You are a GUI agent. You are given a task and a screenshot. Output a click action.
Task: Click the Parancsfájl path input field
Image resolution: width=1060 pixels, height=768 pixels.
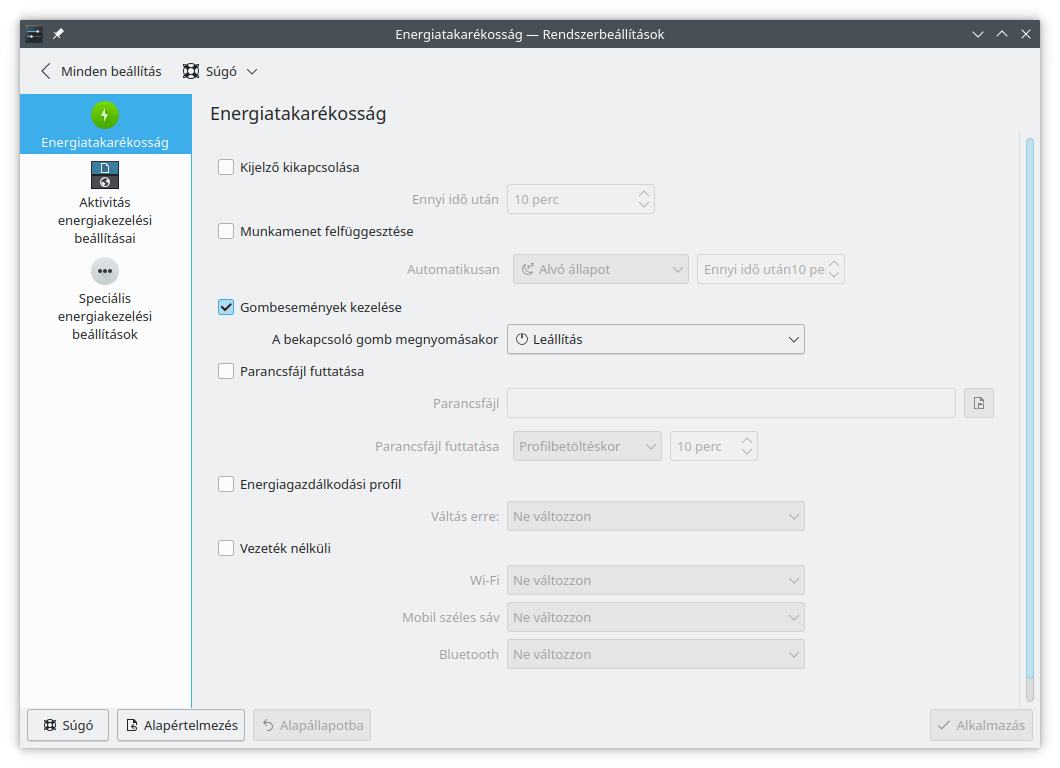tap(731, 403)
